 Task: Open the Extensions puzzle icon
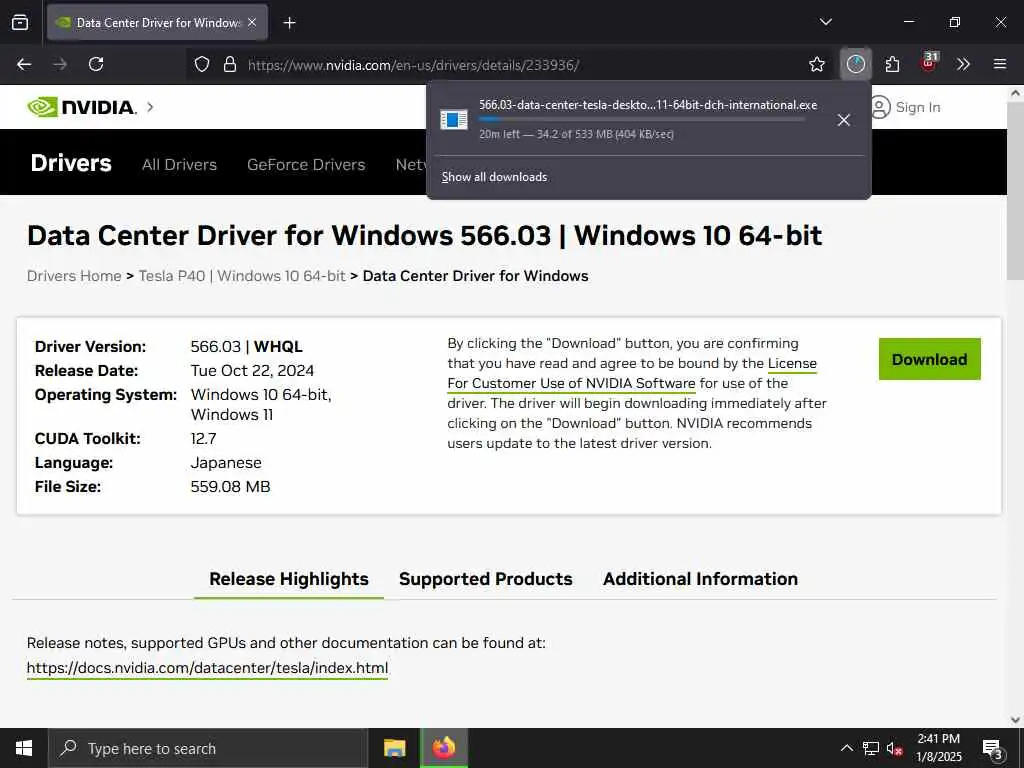[892, 64]
